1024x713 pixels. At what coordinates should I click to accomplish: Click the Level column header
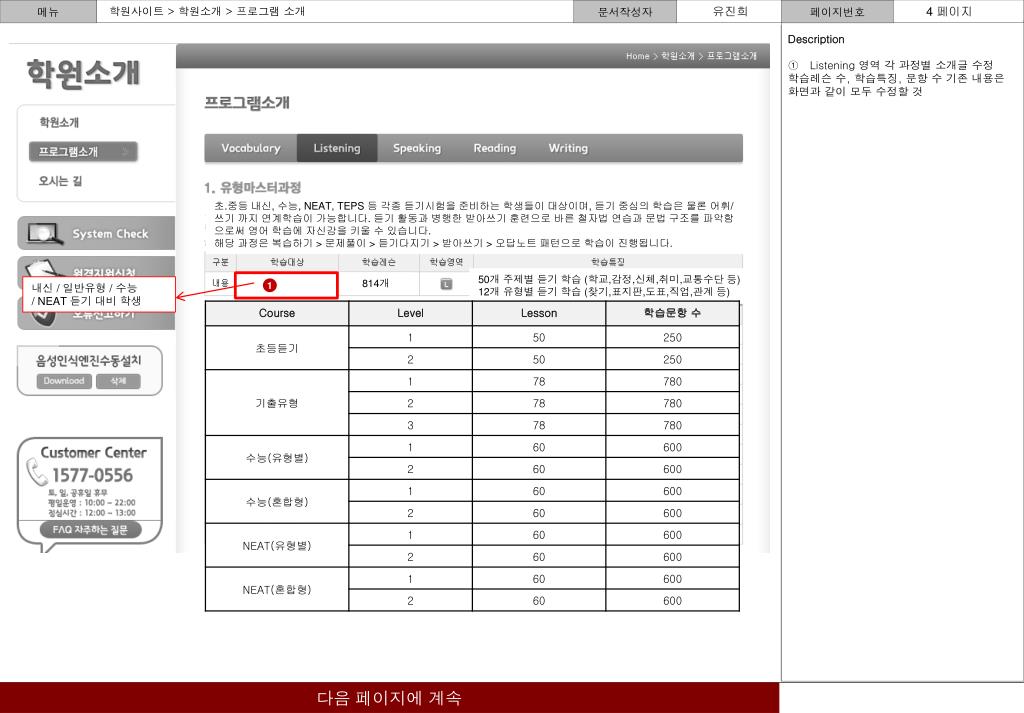[x=410, y=313]
